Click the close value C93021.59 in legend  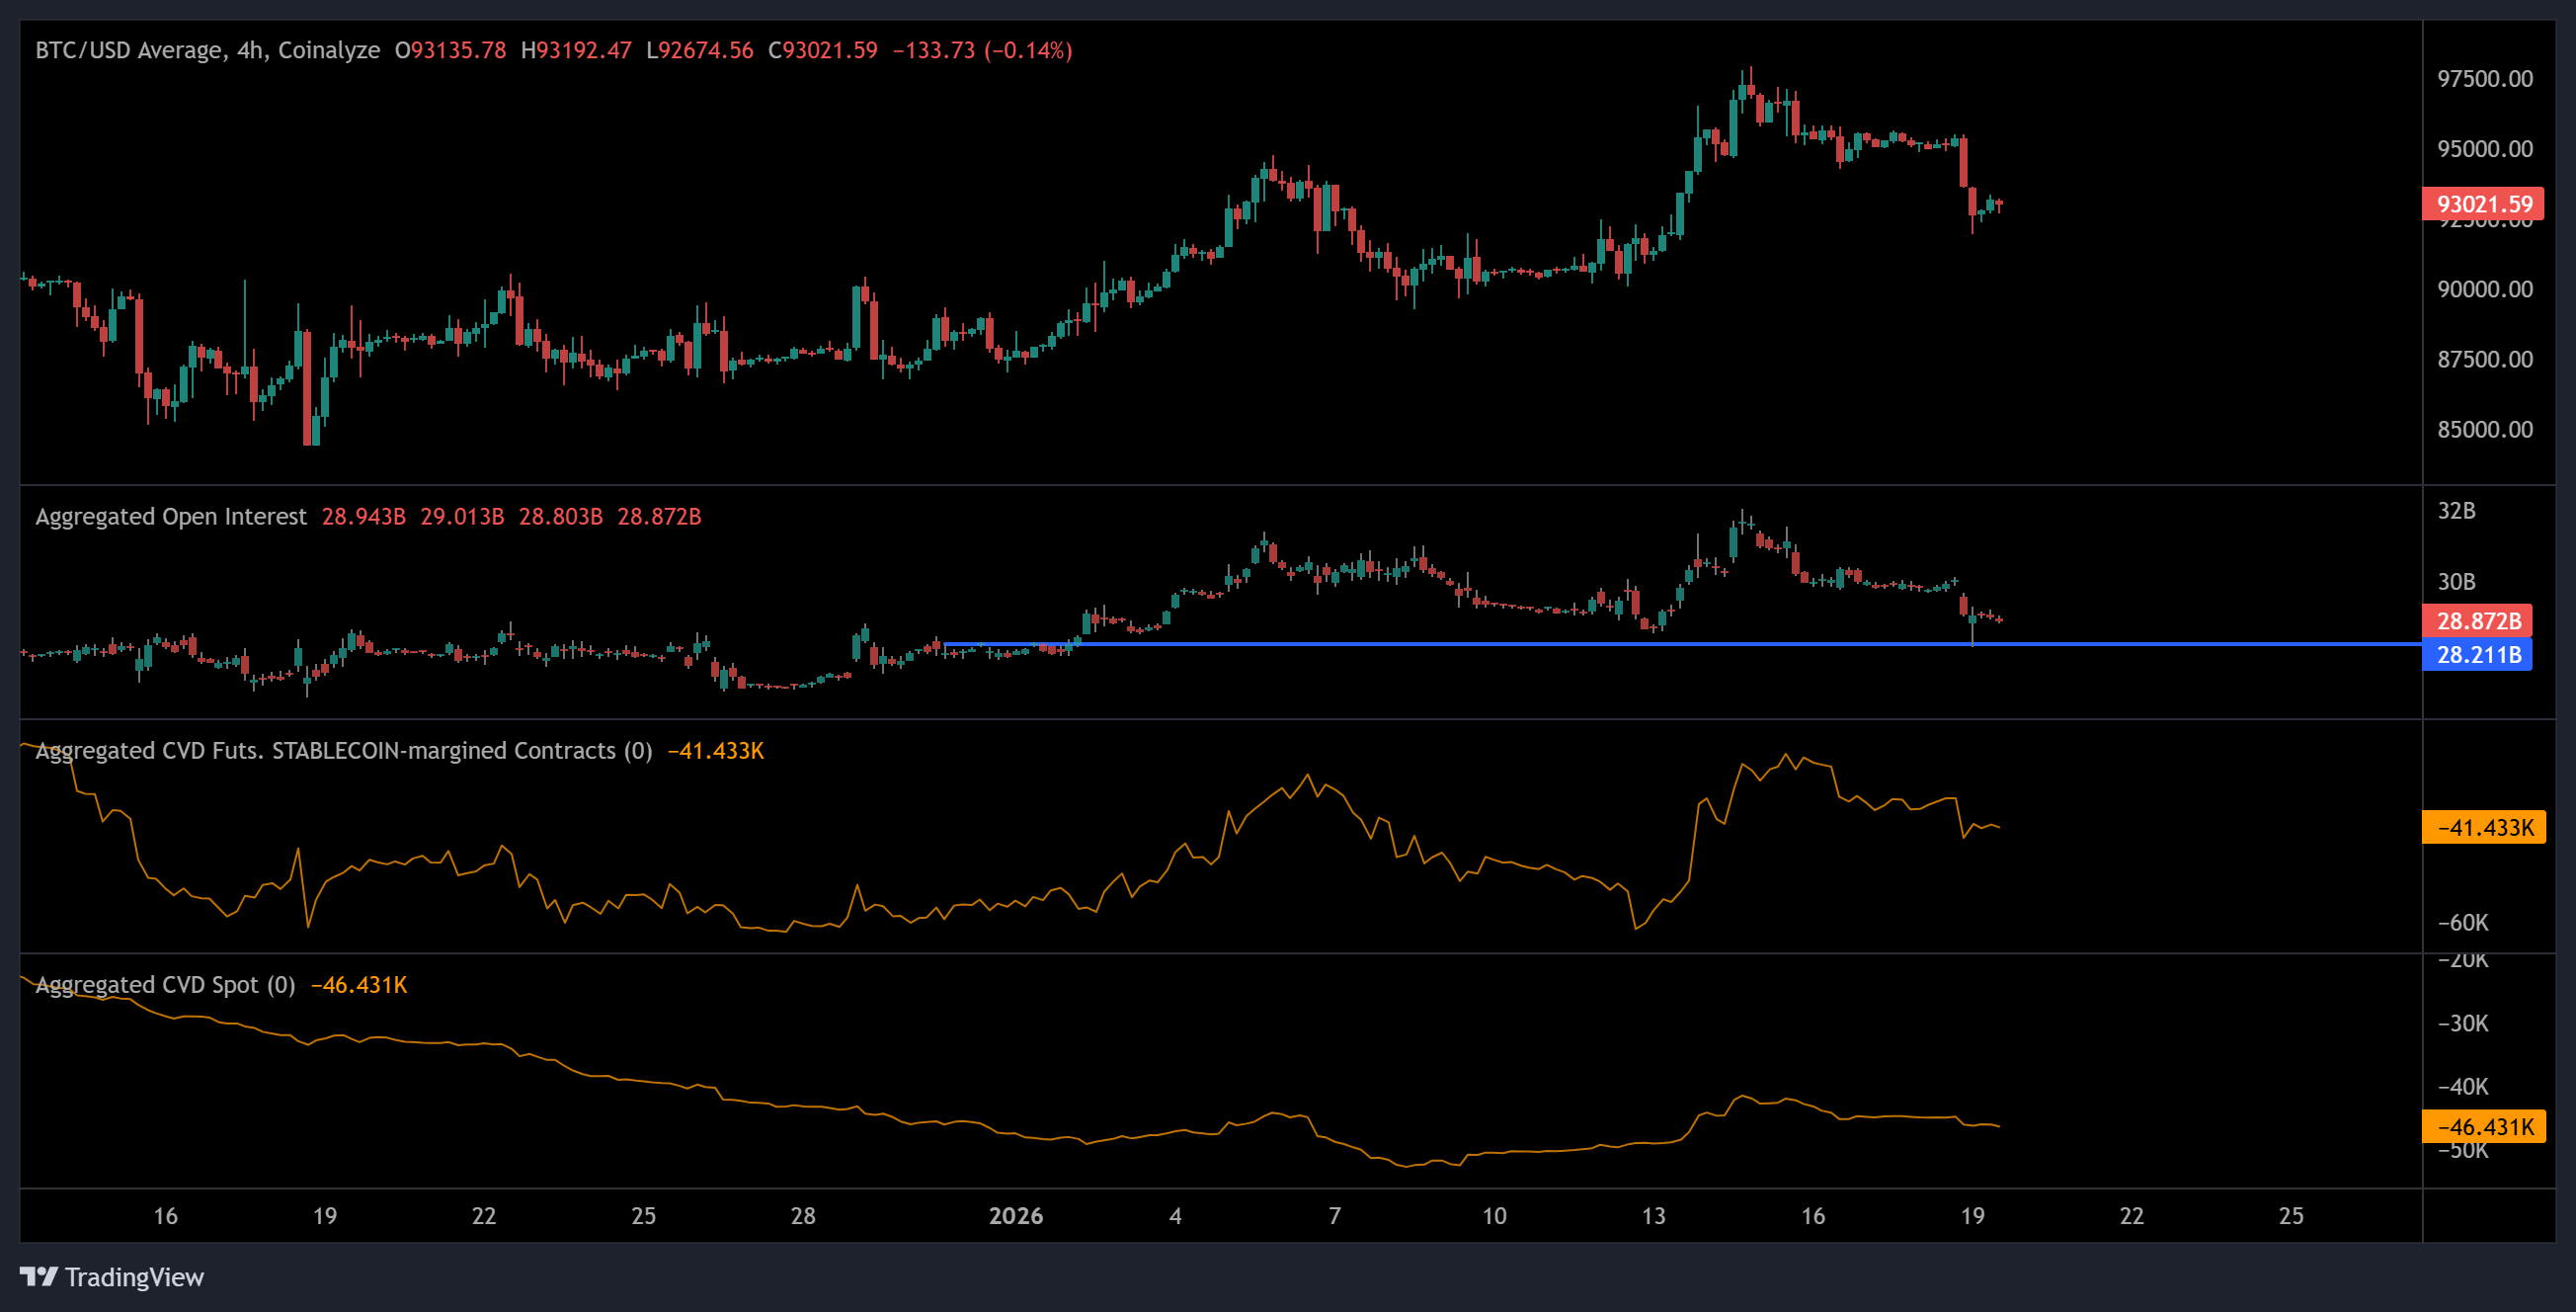pyautogui.click(x=822, y=50)
